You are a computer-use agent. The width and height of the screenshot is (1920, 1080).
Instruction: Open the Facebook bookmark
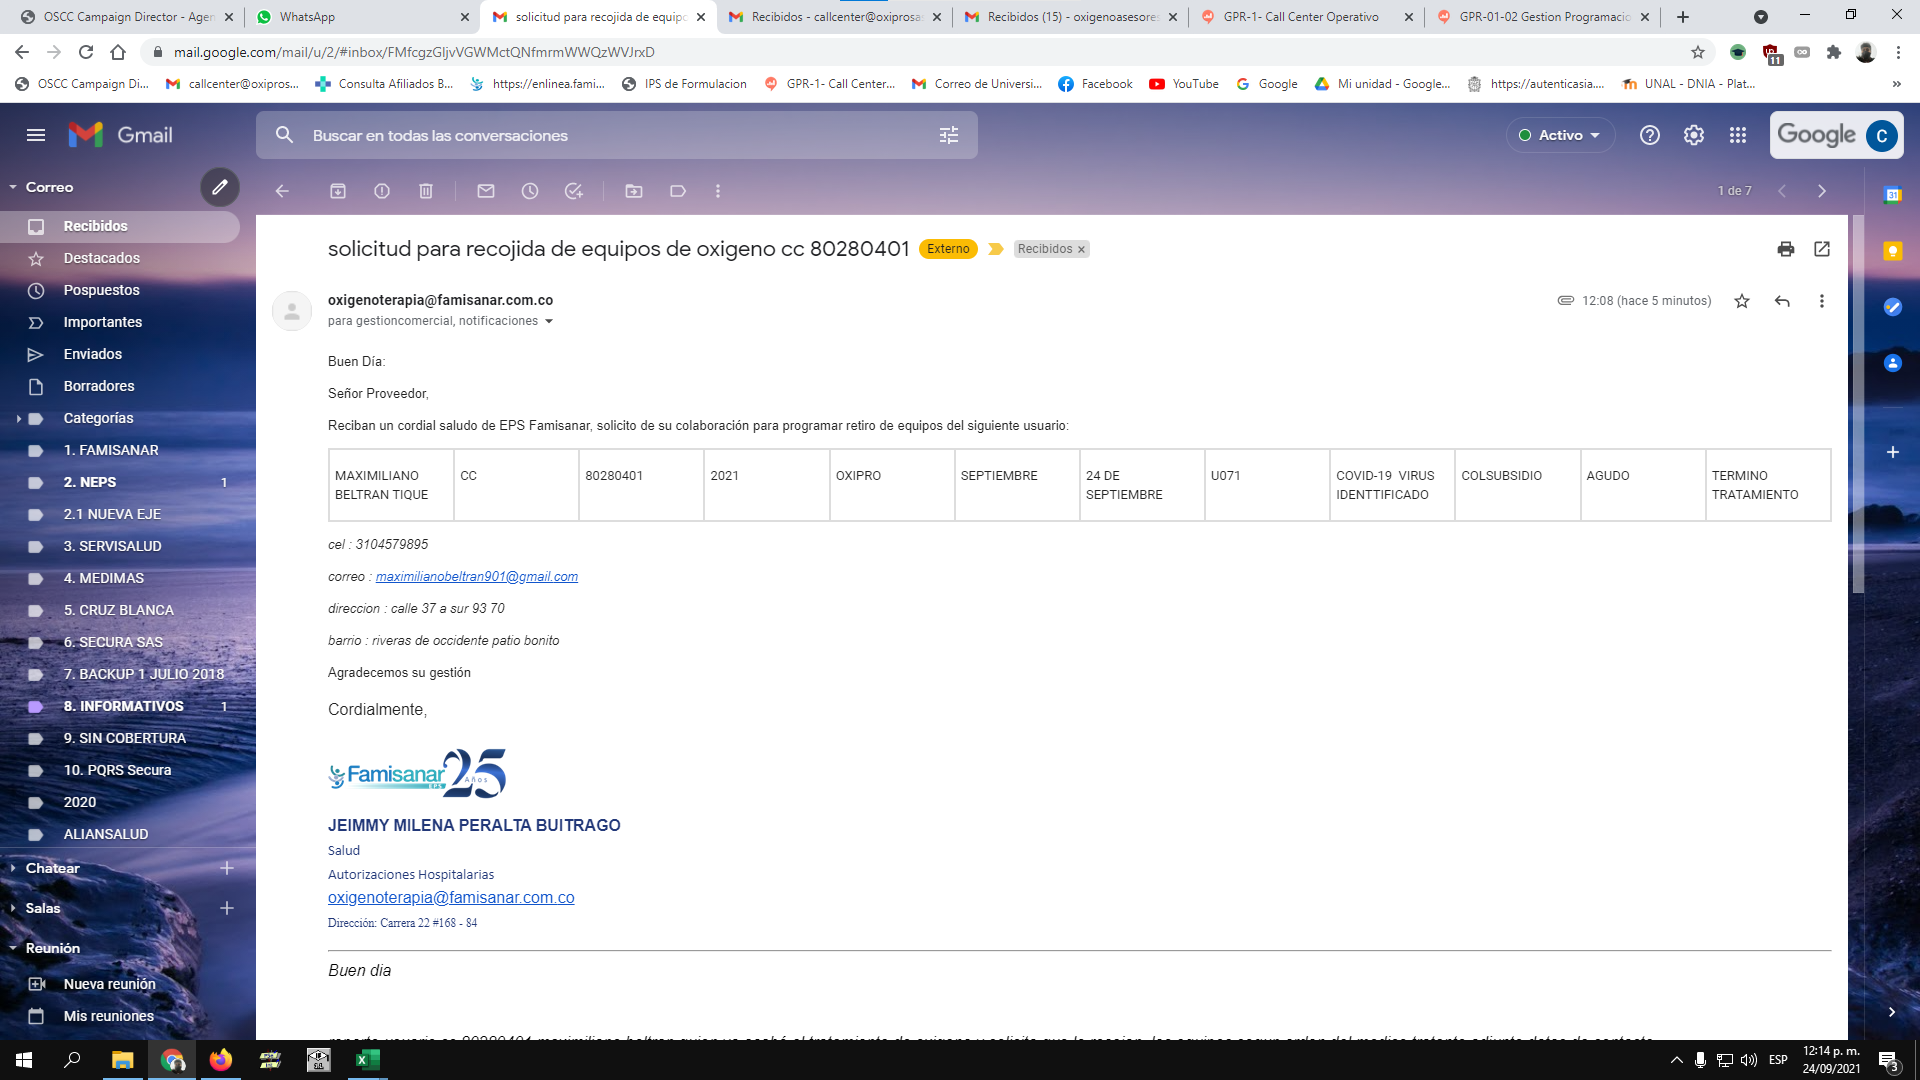pyautogui.click(x=1095, y=84)
